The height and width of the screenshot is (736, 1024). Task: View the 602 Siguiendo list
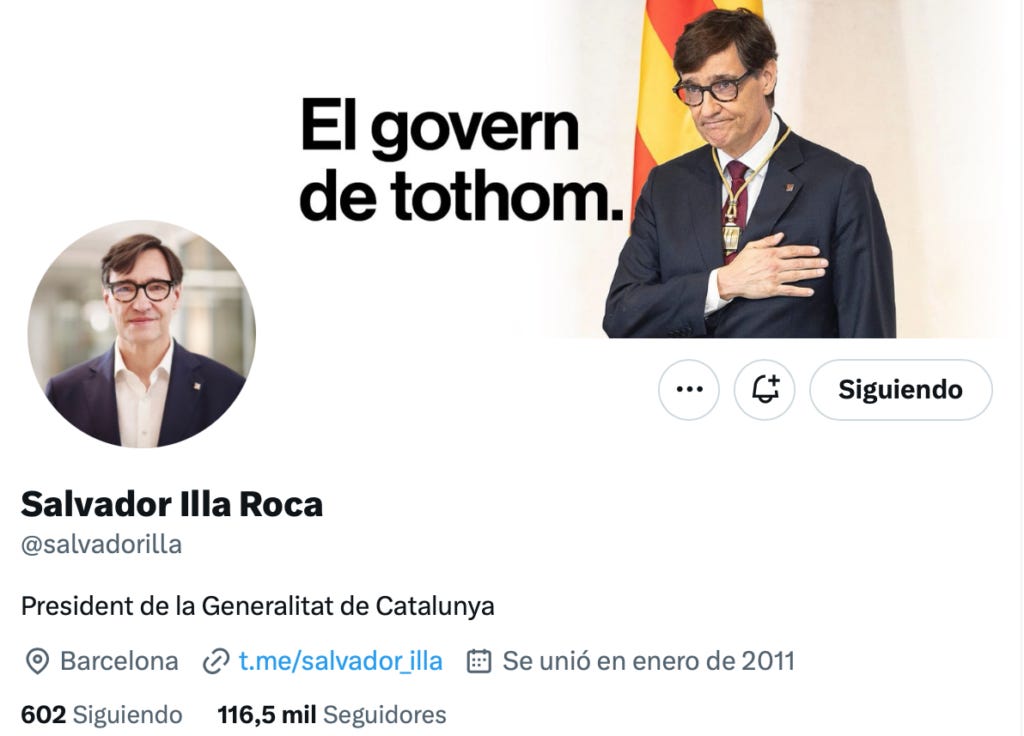coord(101,714)
